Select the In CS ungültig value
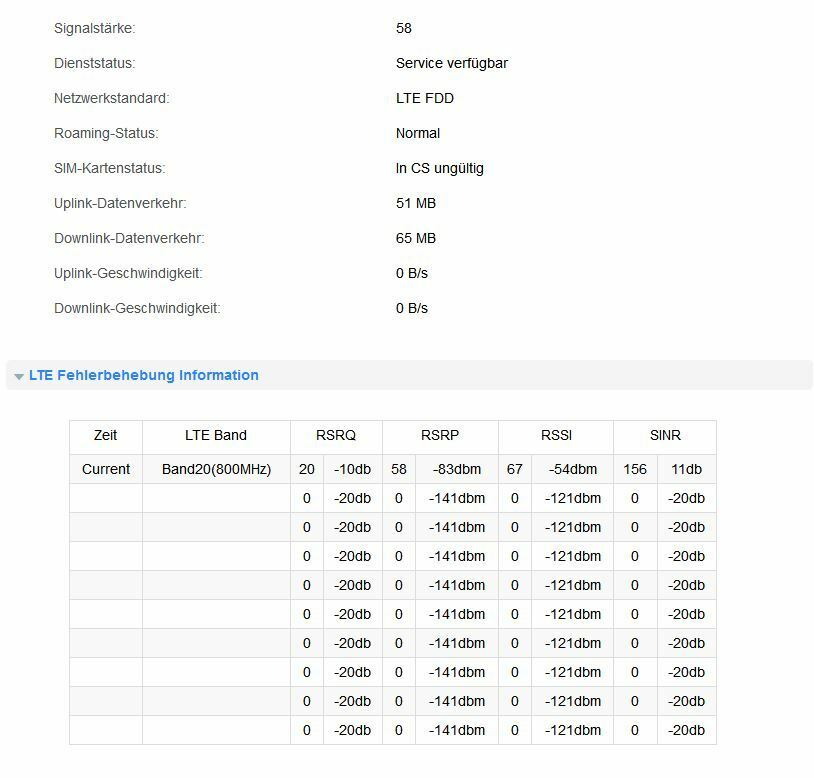This screenshot has height=778, width=814. [440, 168]
